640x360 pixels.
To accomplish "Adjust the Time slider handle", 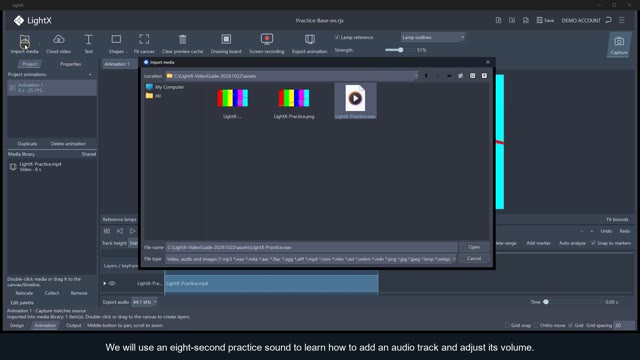I will [546, 302].
